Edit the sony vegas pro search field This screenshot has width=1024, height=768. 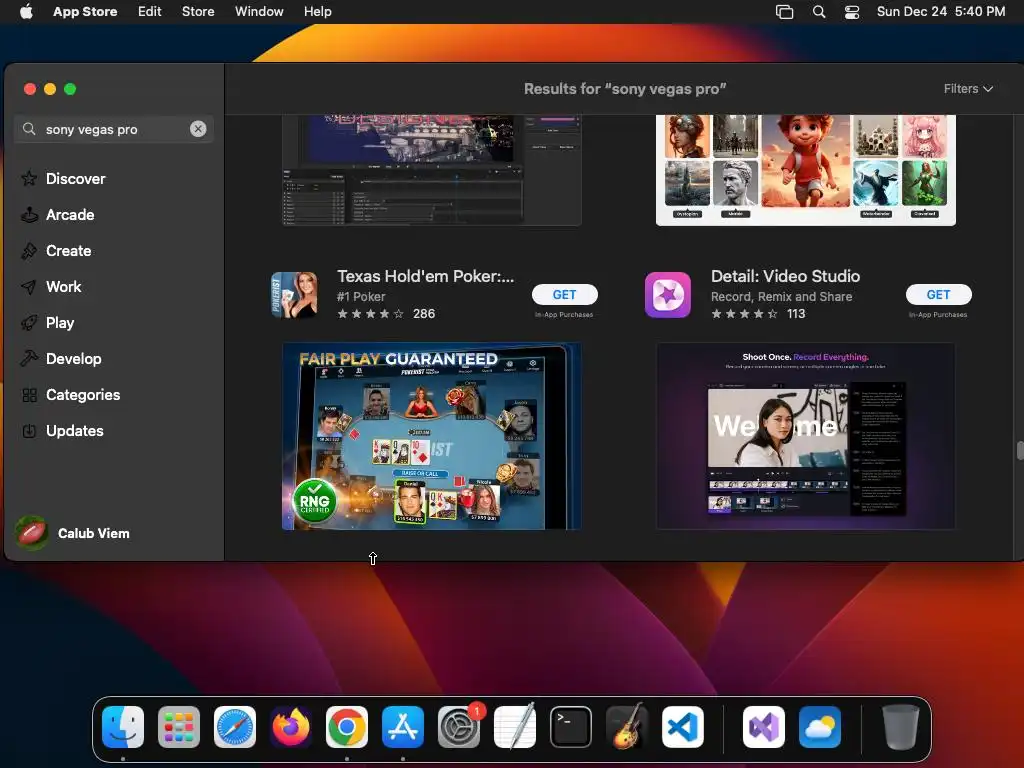point(114,129)
